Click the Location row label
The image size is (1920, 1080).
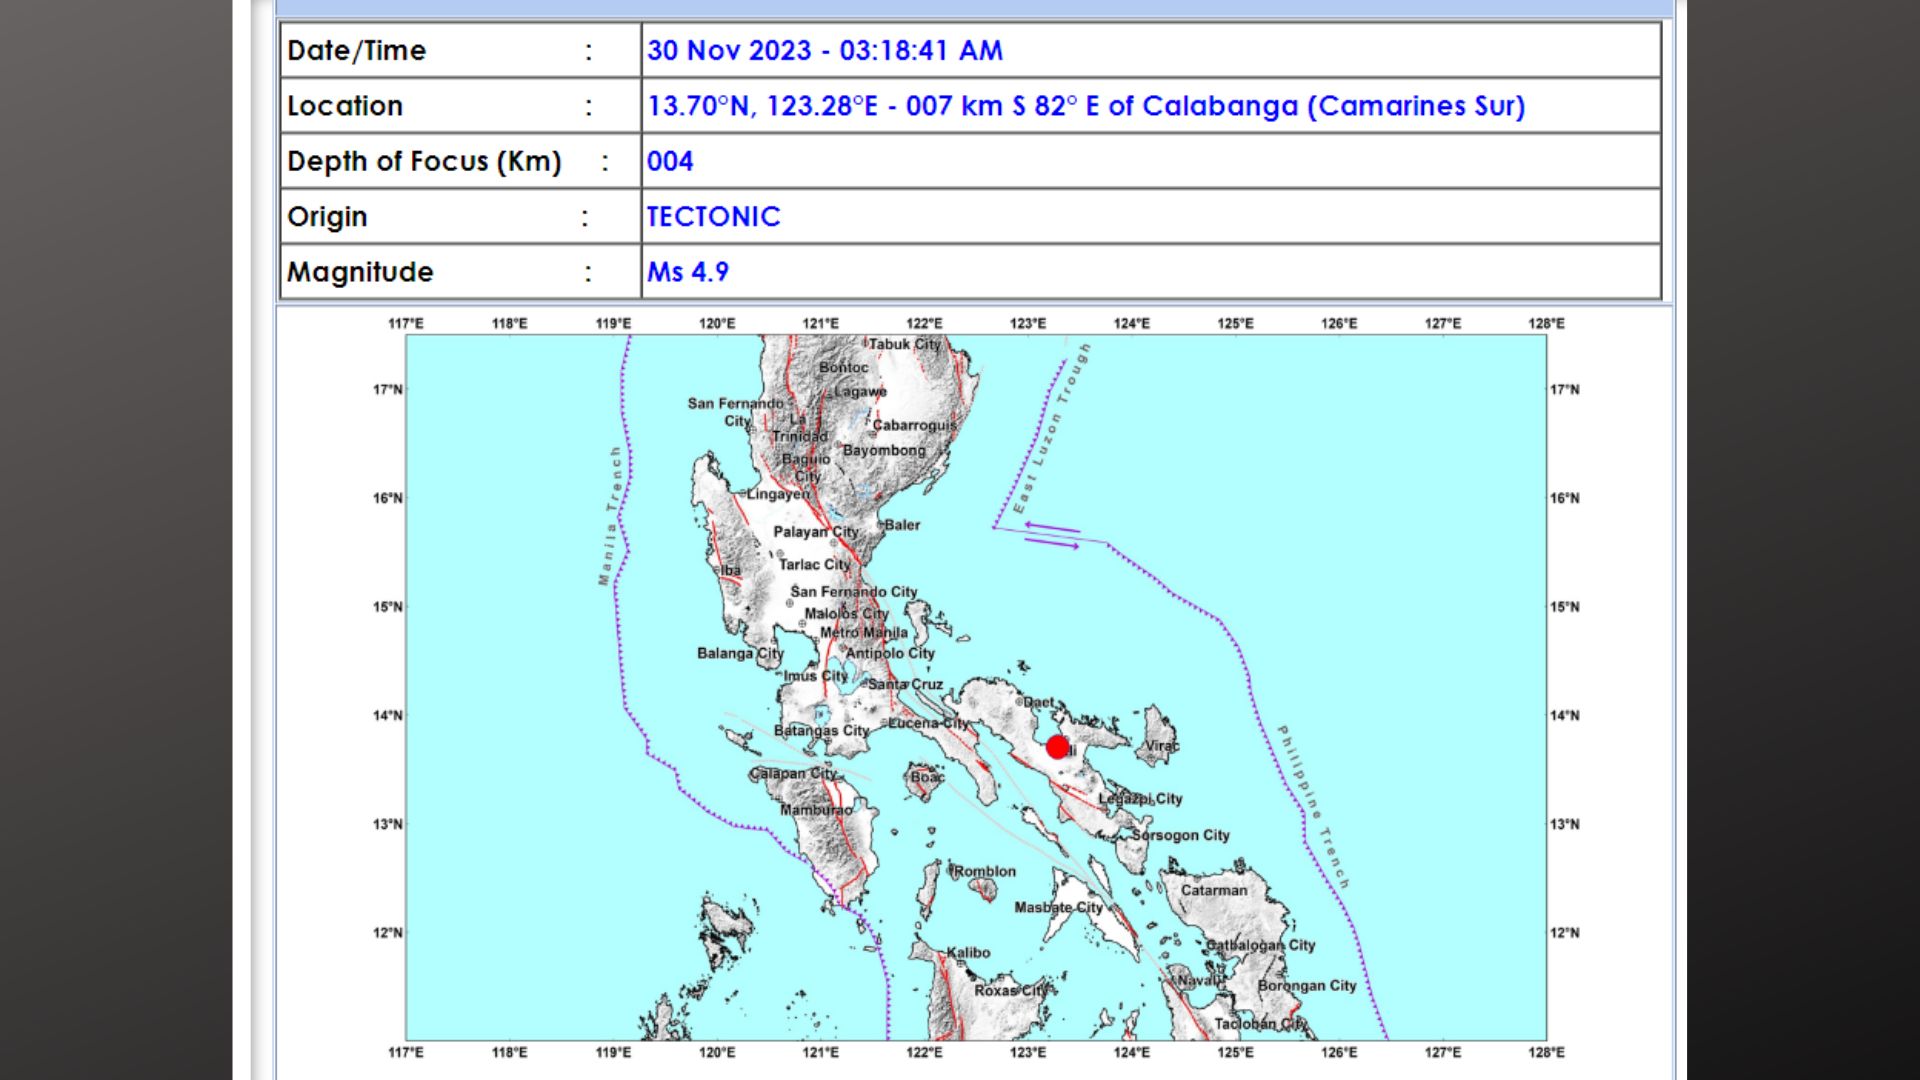345,106
